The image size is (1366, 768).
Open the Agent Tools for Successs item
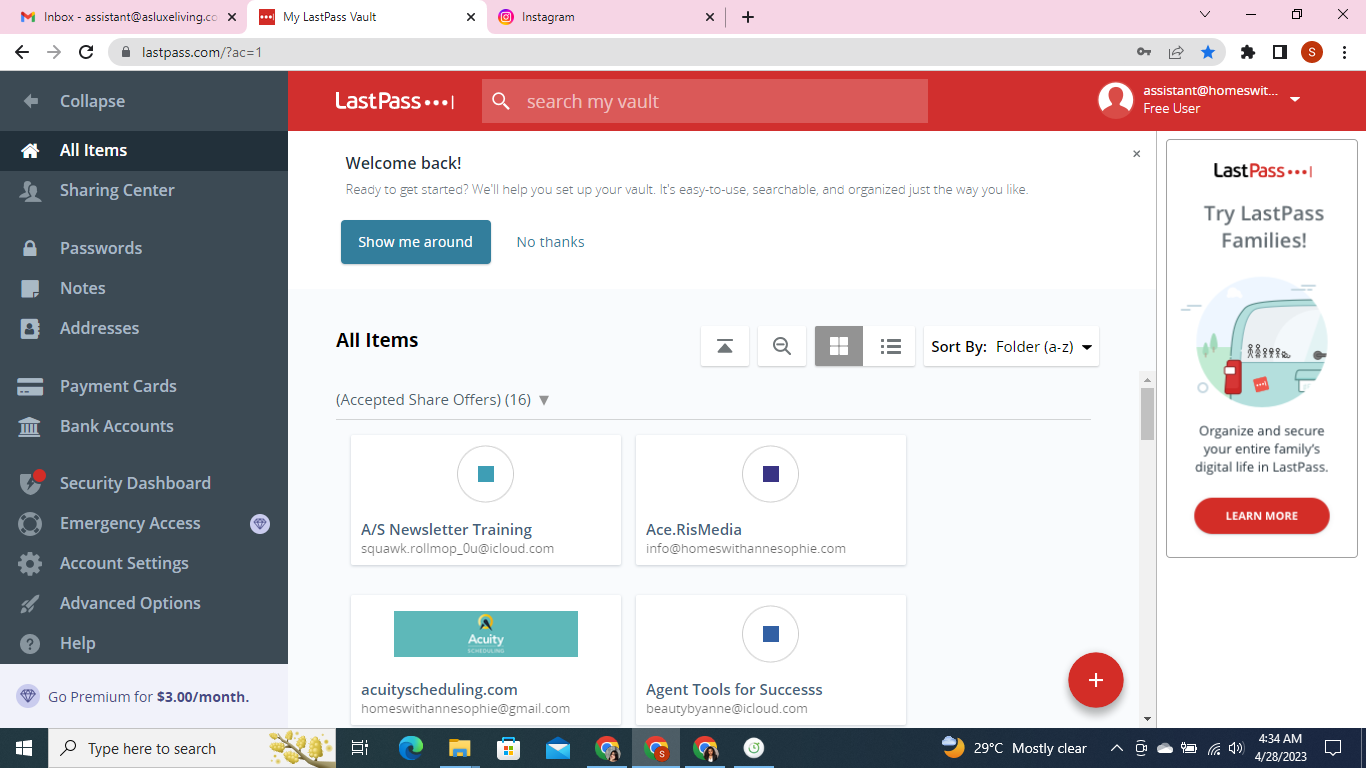(x=771, y=660)
